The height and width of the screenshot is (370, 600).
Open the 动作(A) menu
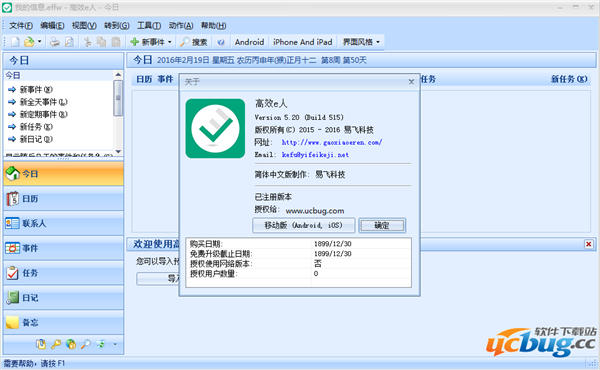tap(181, 26)
